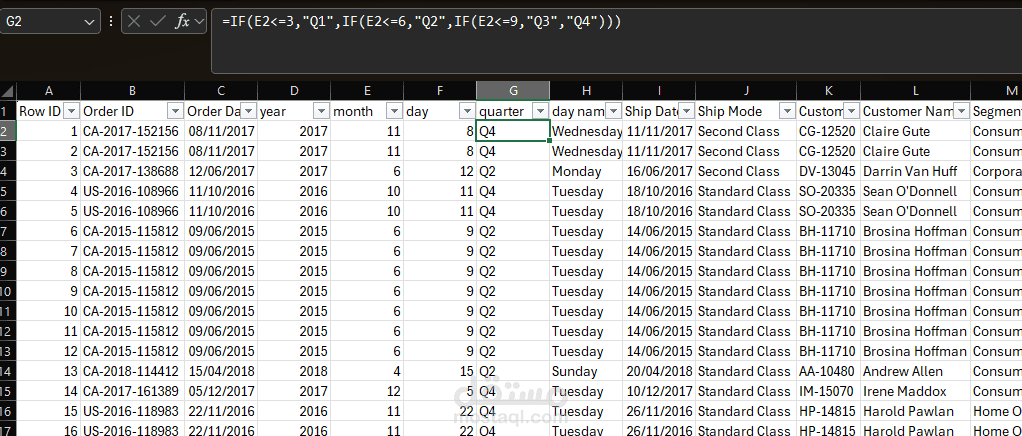
Task: Click the 'quarter' header cell
Action: pyautogui.click(x=513, y=111)
